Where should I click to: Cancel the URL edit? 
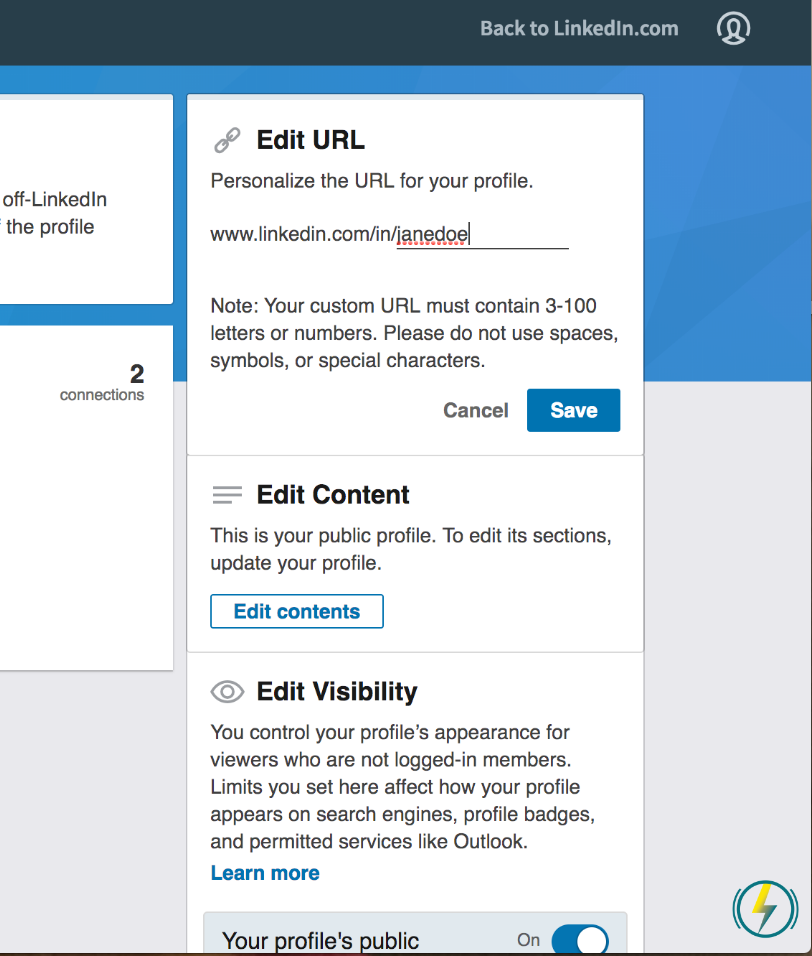(x=475, y=410)
